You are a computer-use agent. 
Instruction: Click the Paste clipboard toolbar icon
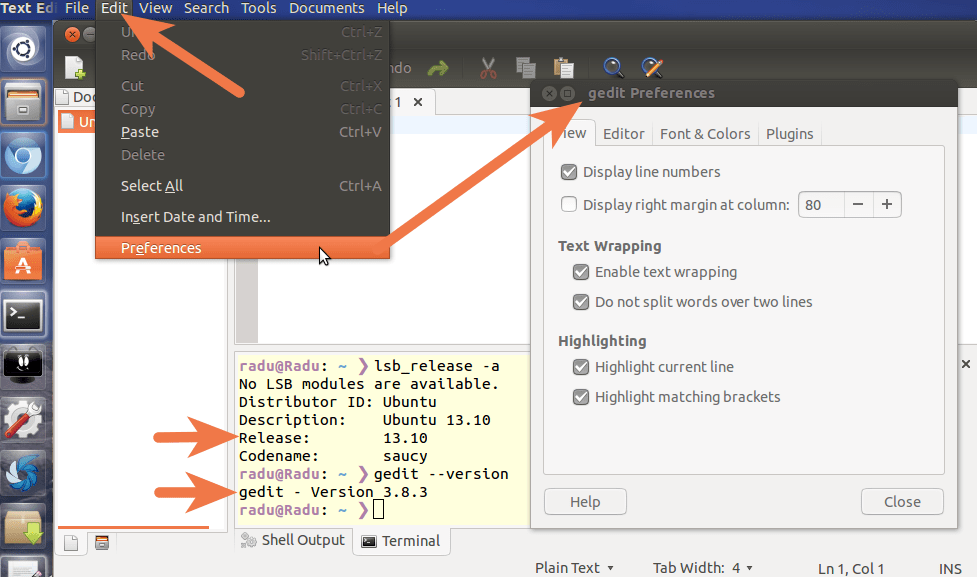(x=563, y=68)
